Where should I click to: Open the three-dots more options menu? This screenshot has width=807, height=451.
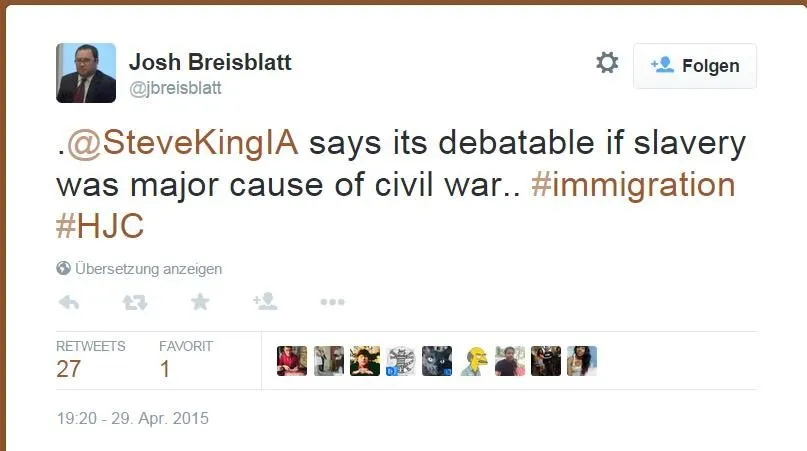tap(332, 302)
